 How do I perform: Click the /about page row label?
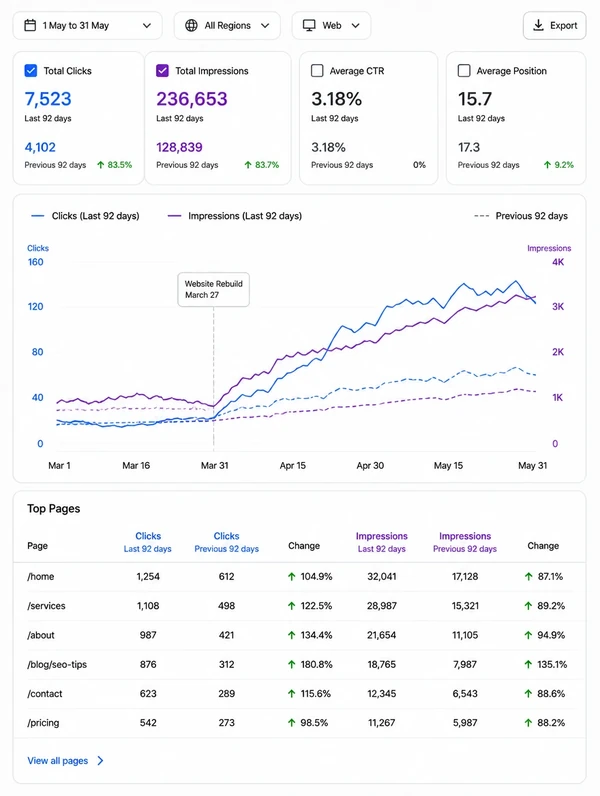click(x=41, y=635)
